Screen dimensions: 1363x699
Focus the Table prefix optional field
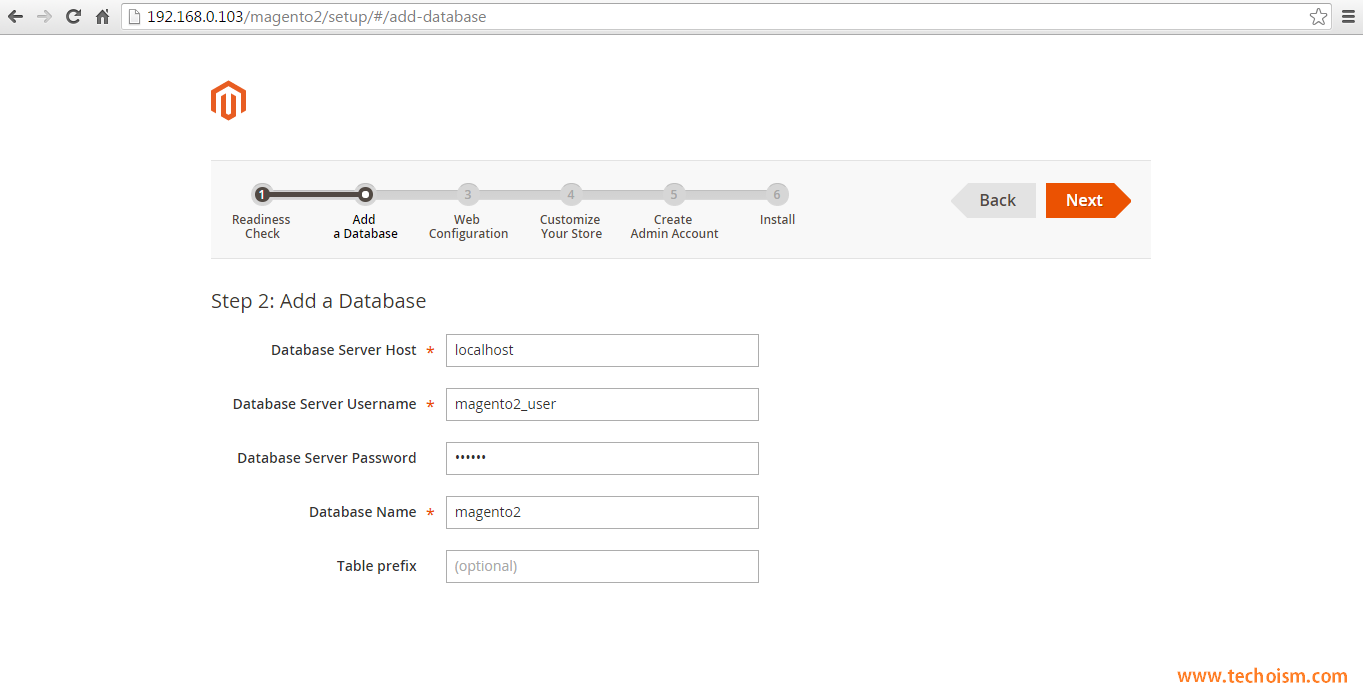point(602,566)
